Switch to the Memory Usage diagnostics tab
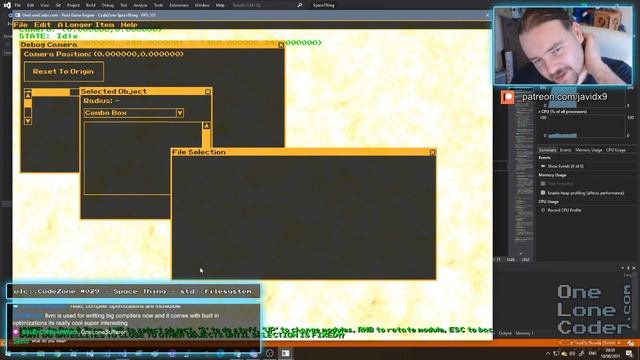This screenshot has width=640, height=360. [x=589, y=150]
